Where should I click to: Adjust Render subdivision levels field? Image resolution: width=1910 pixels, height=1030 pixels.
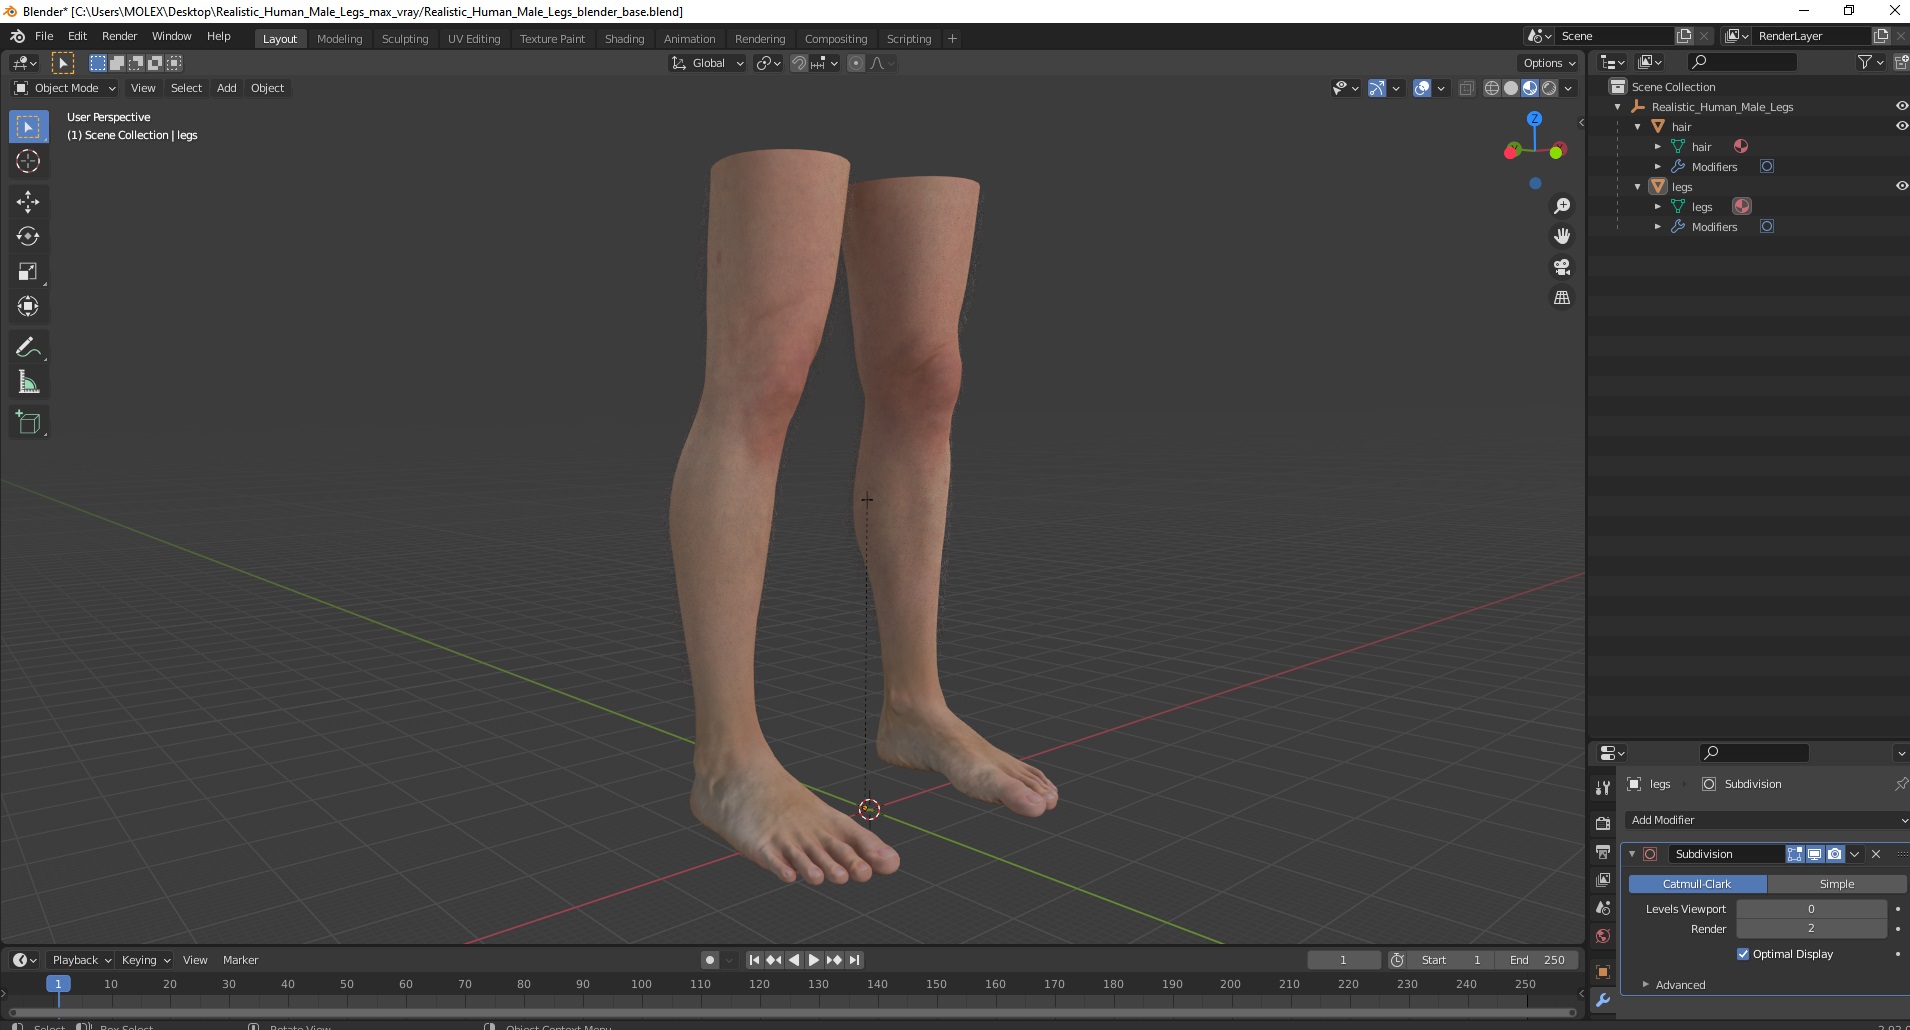[1811, 929]
